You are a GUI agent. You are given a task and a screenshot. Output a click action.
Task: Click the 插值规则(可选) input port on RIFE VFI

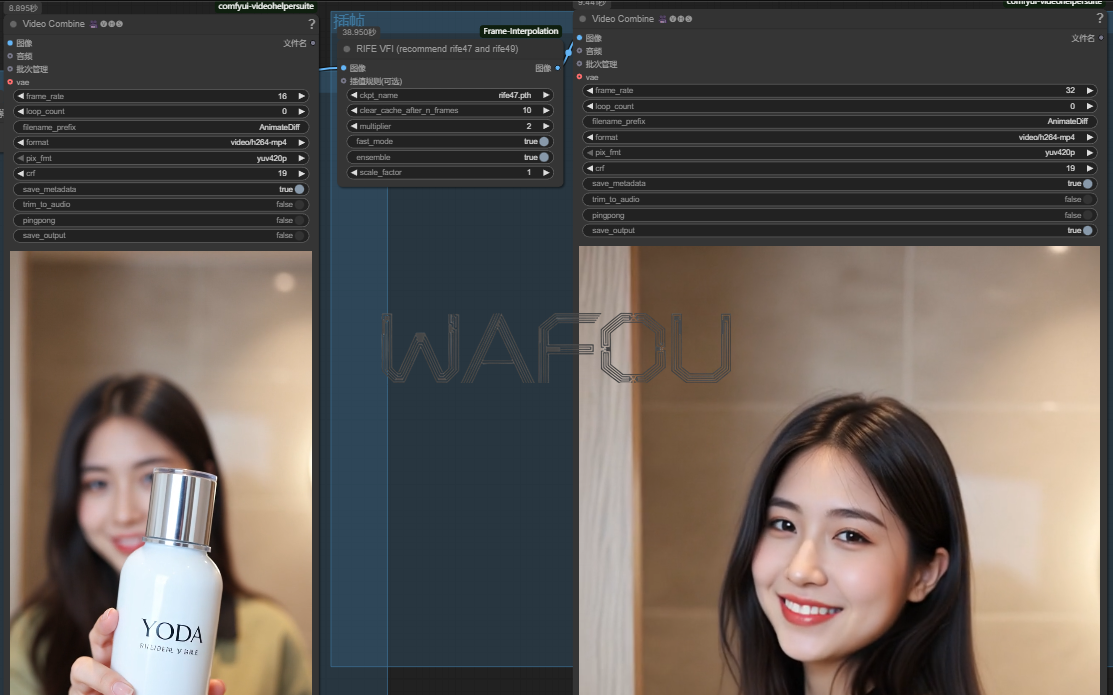pyautogui.click(x=343, y=81)
